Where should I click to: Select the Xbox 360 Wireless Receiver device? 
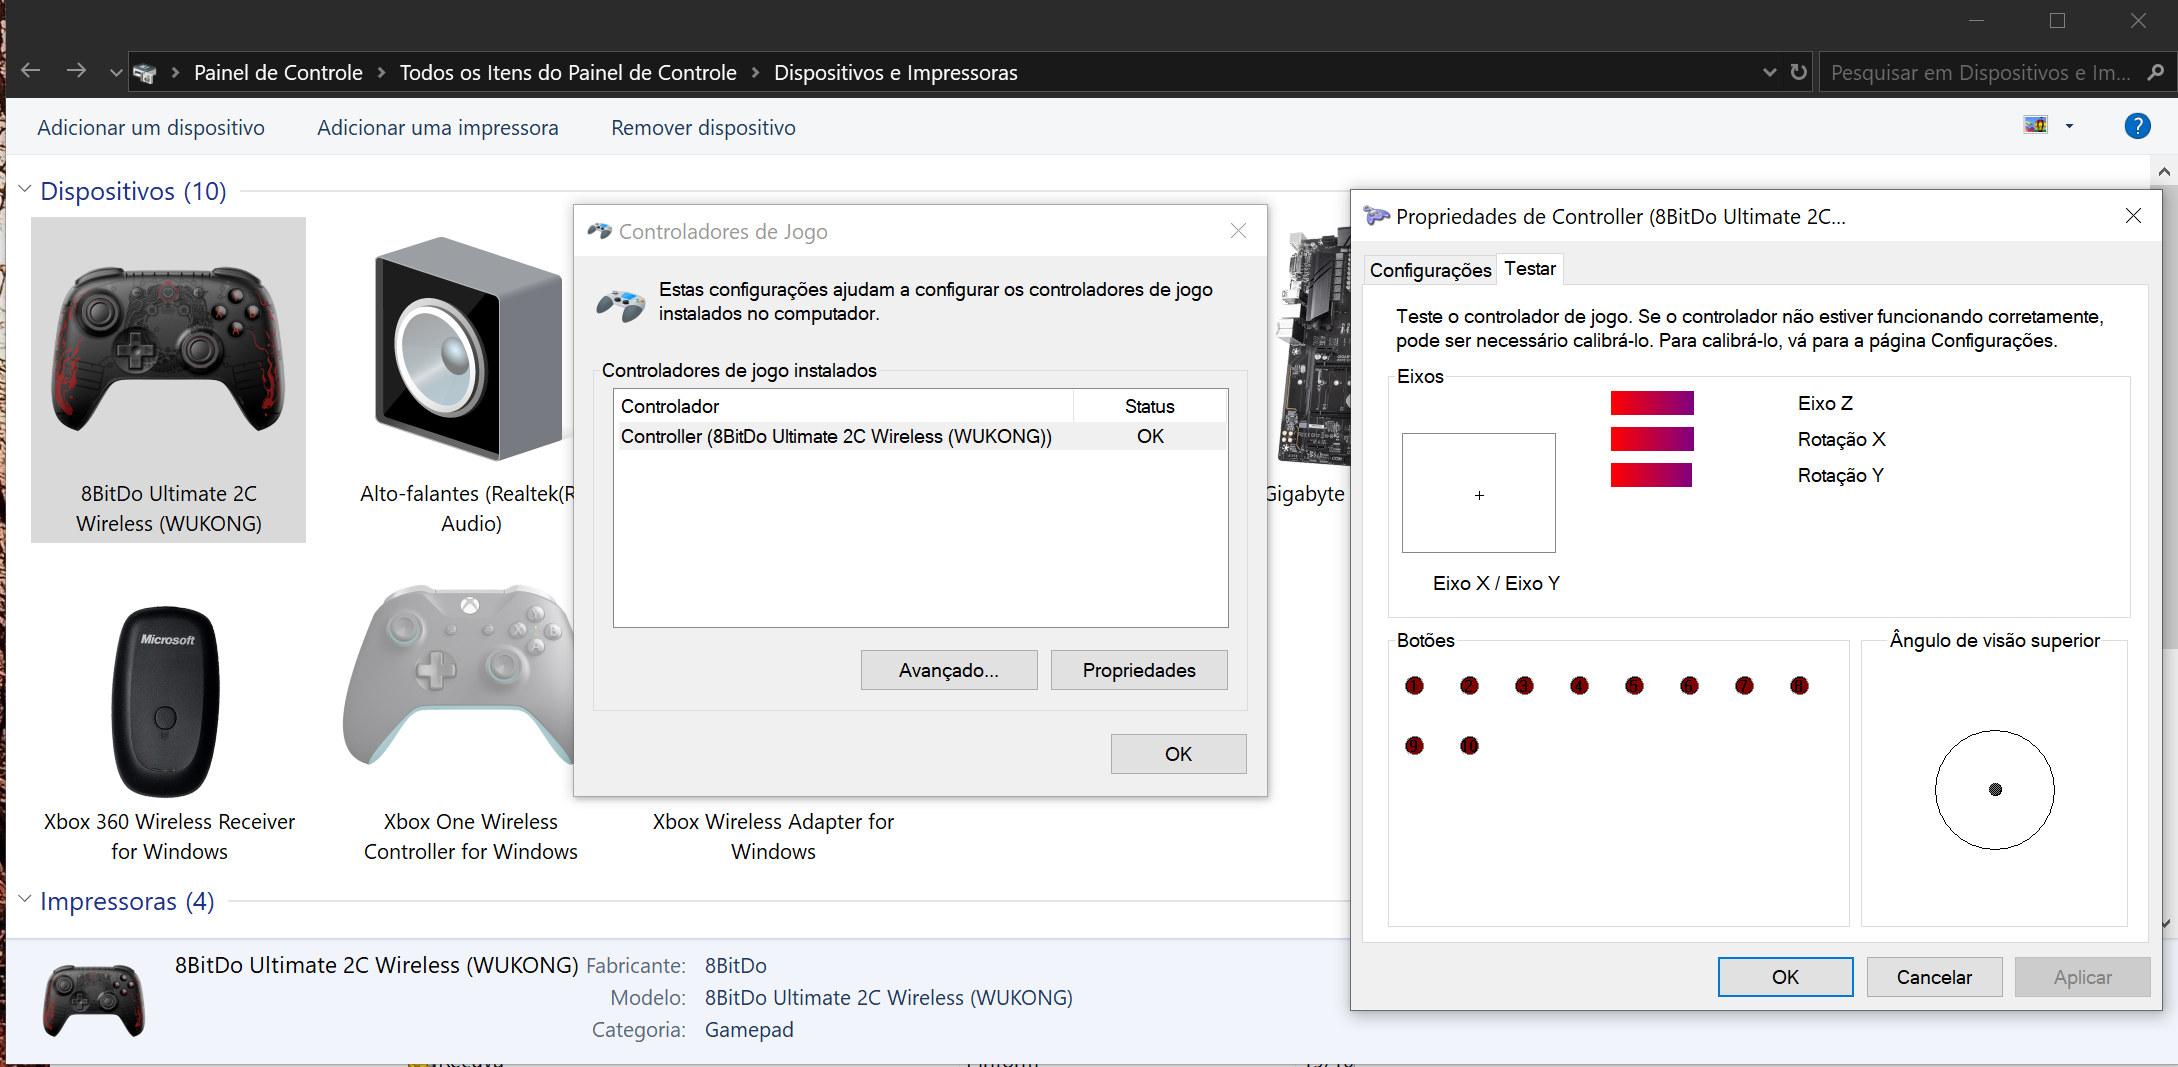tap(166, 701)
